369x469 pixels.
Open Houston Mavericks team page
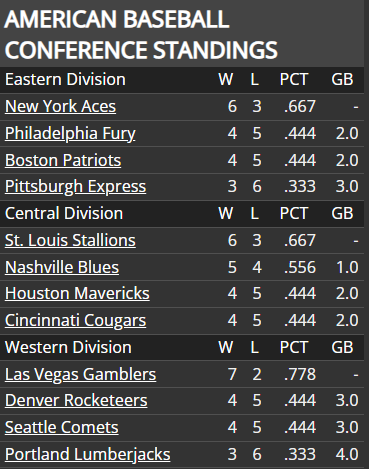pyautogui.click(x=77, y=294)
